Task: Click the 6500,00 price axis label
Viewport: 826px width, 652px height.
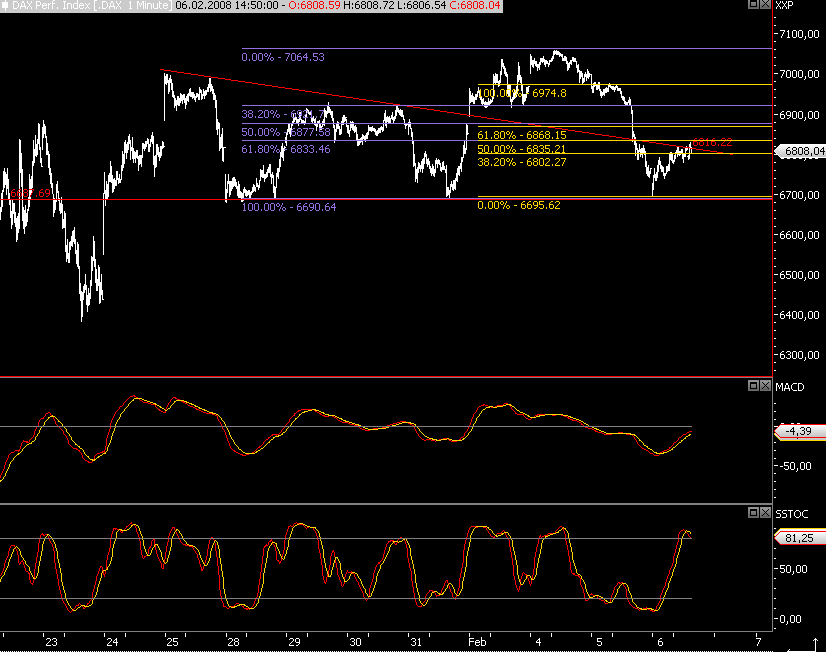Action: click(x=800, y=275)
